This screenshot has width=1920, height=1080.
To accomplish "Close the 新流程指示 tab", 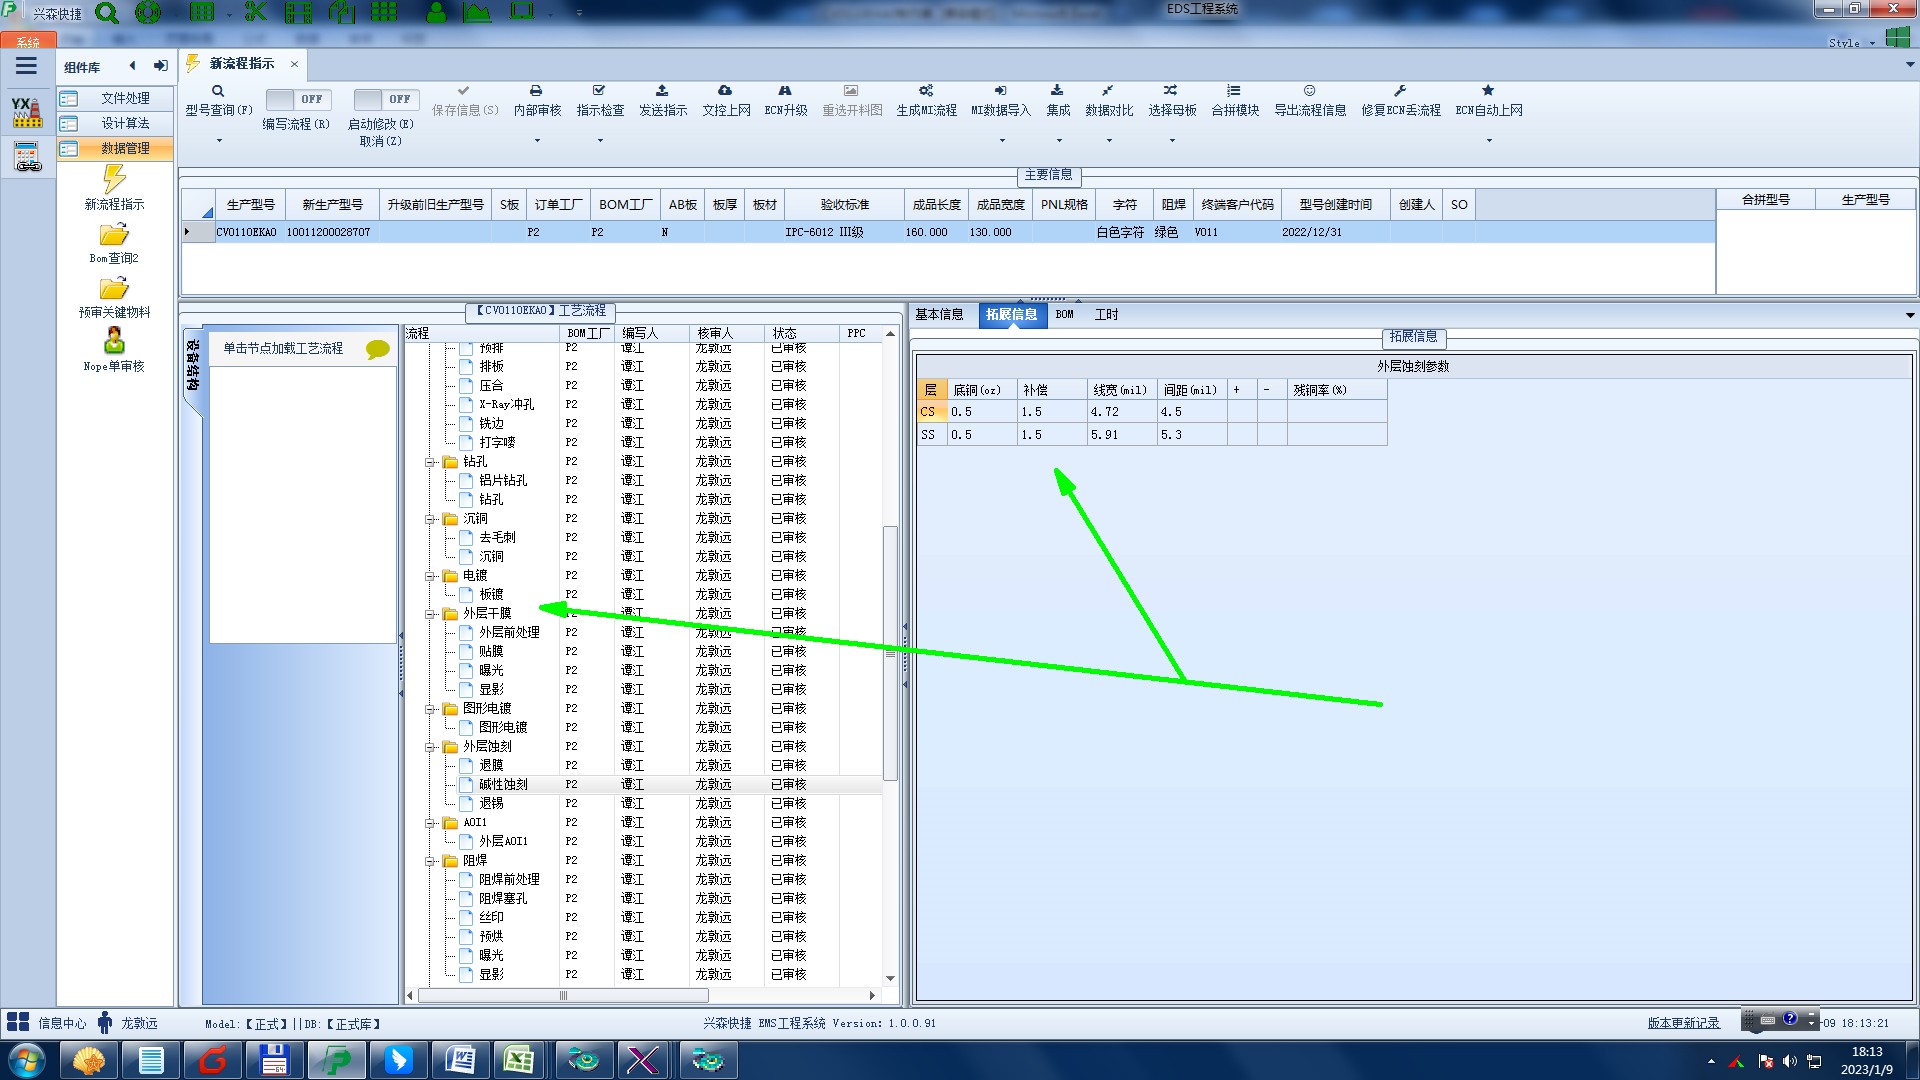I will point(294,64).
